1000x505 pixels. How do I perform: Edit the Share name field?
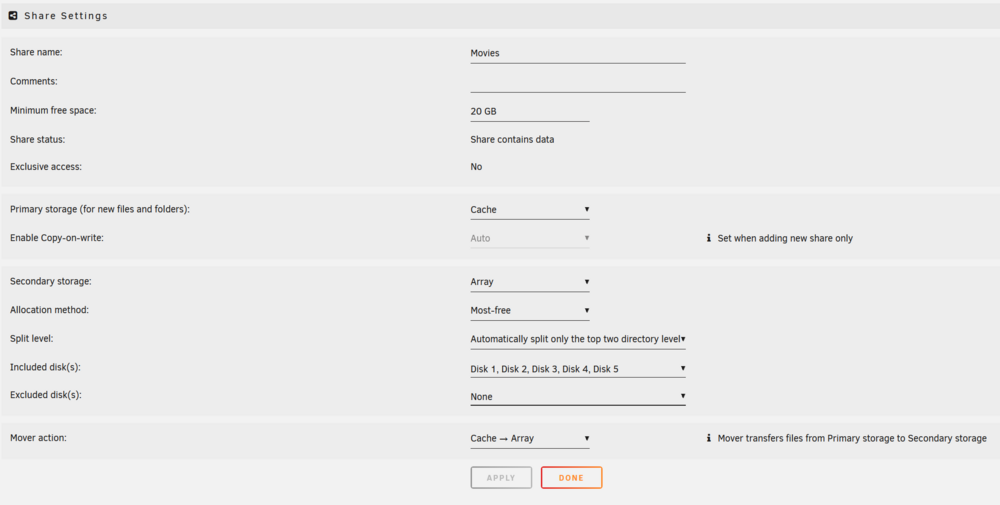pyautogui.click(x=578, y=54)
